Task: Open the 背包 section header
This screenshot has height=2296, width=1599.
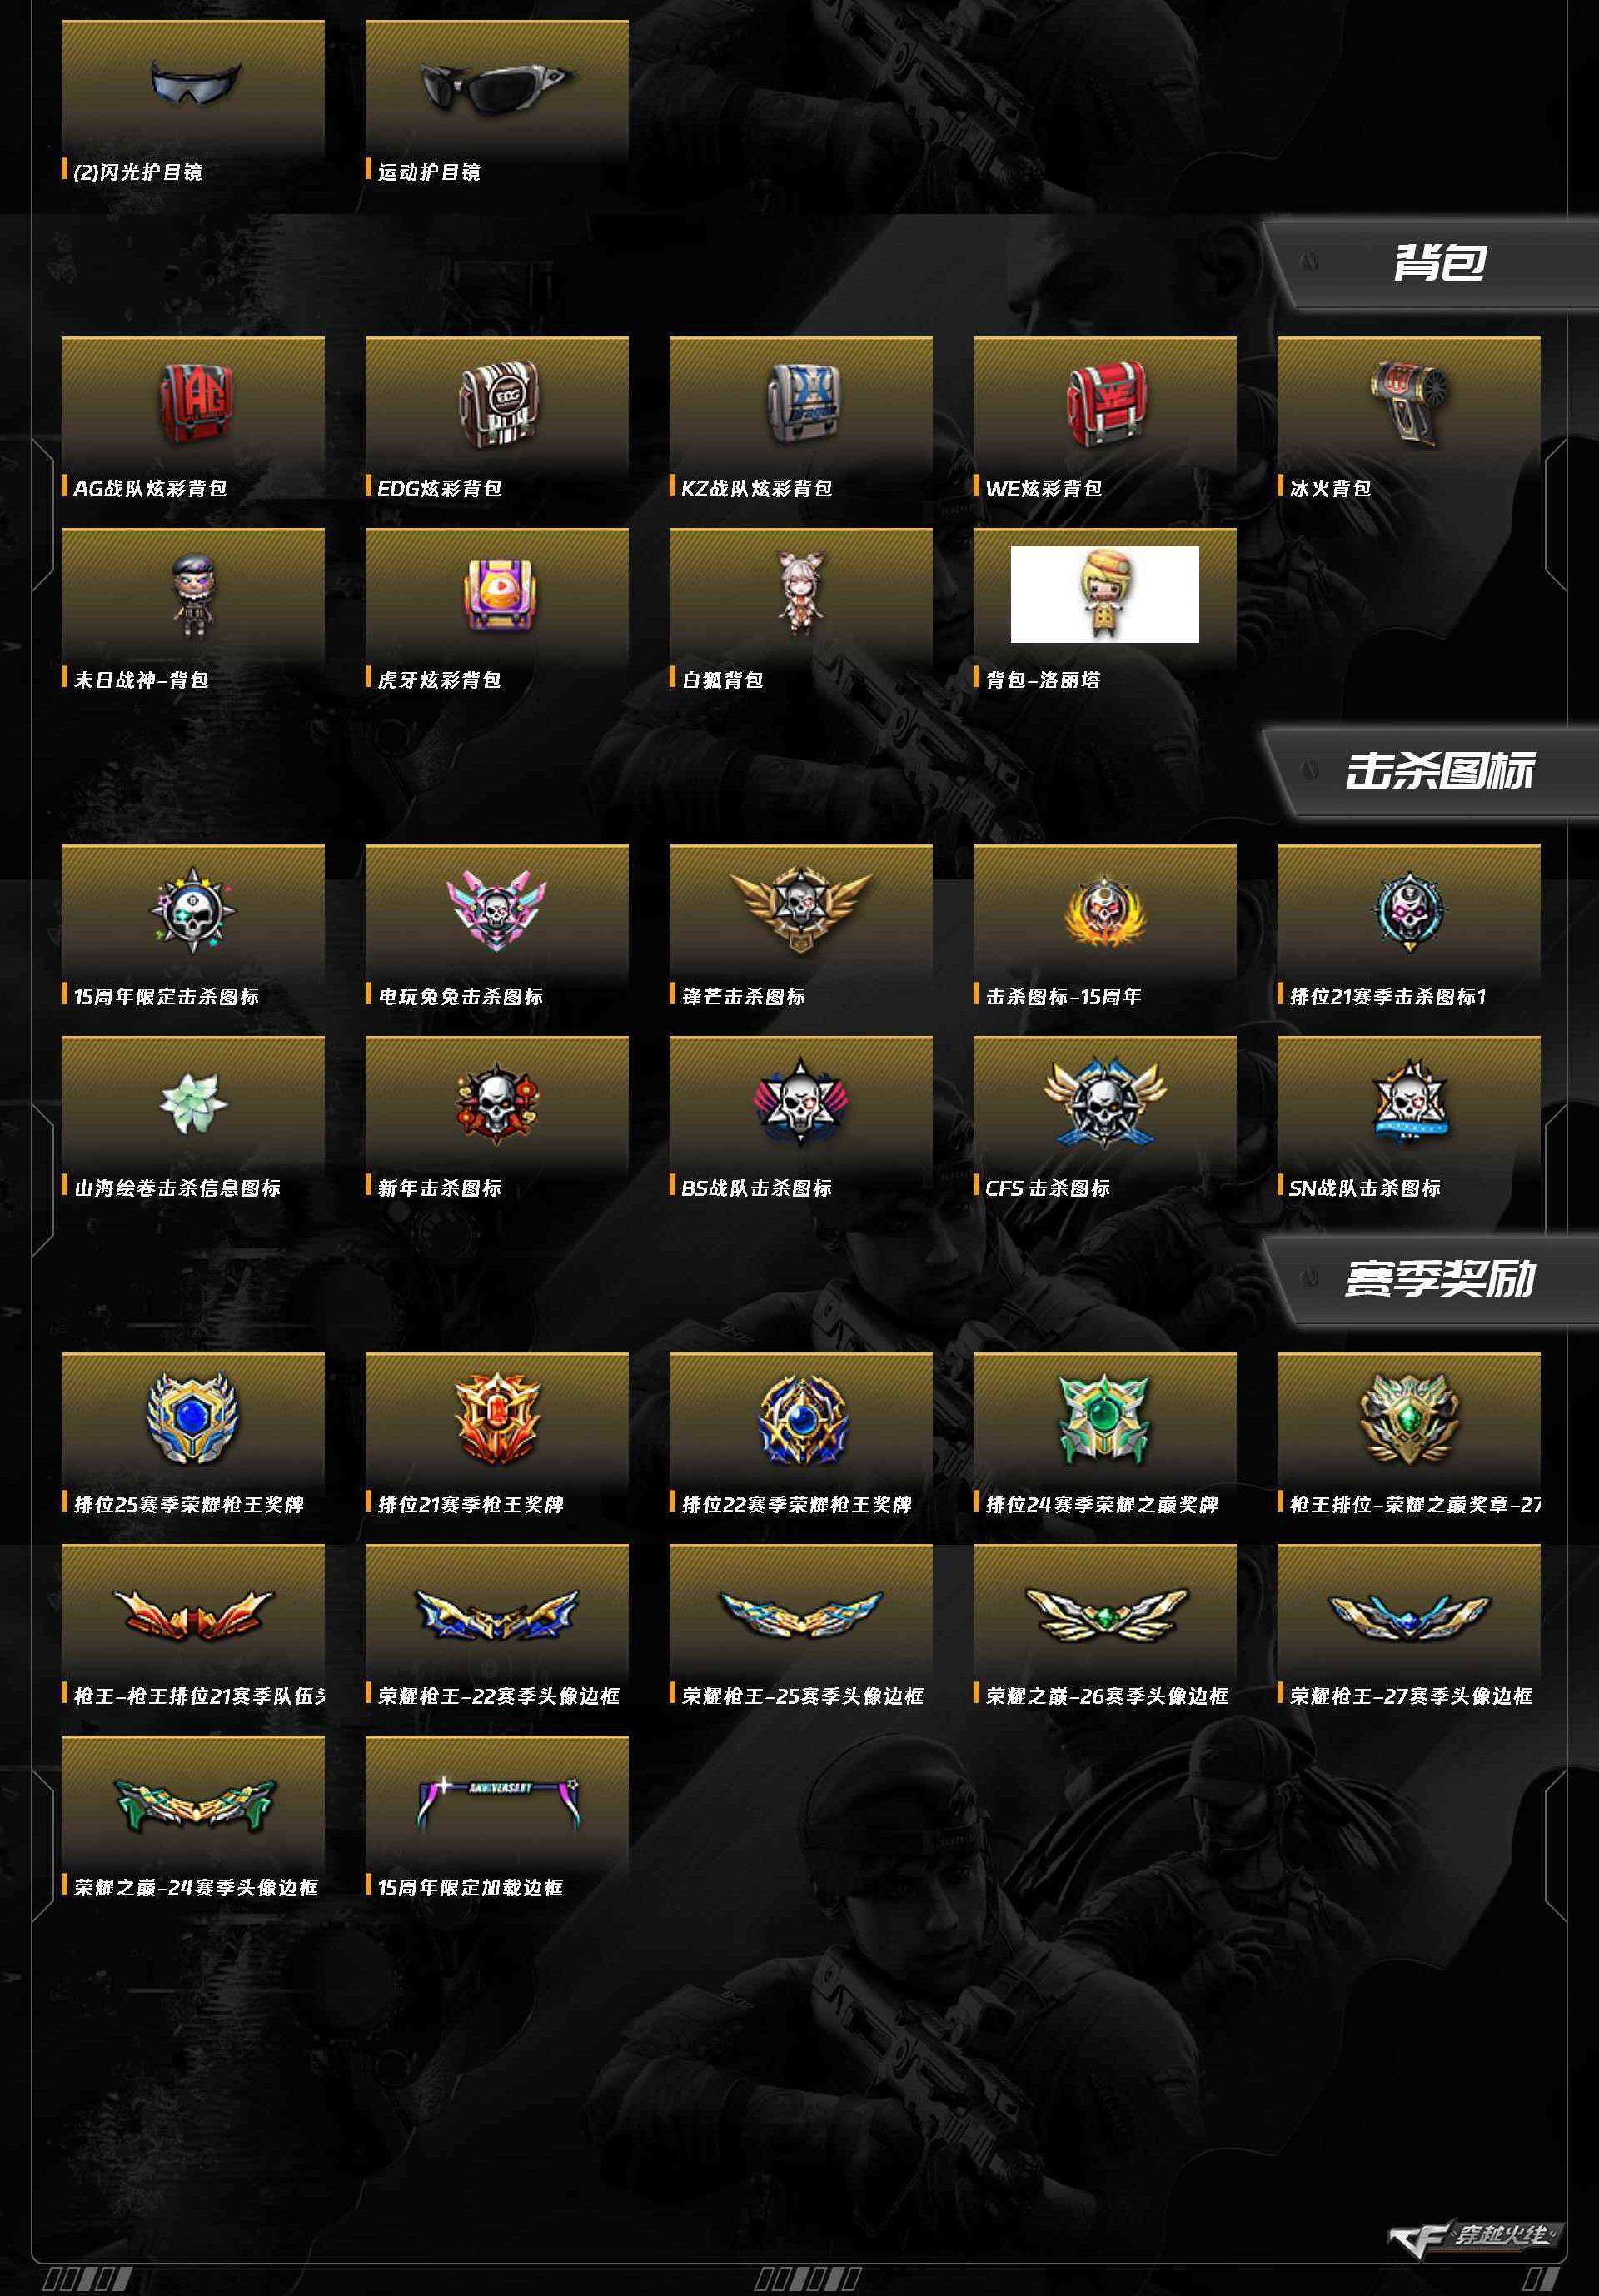Action: click(x=1440, y=263)
